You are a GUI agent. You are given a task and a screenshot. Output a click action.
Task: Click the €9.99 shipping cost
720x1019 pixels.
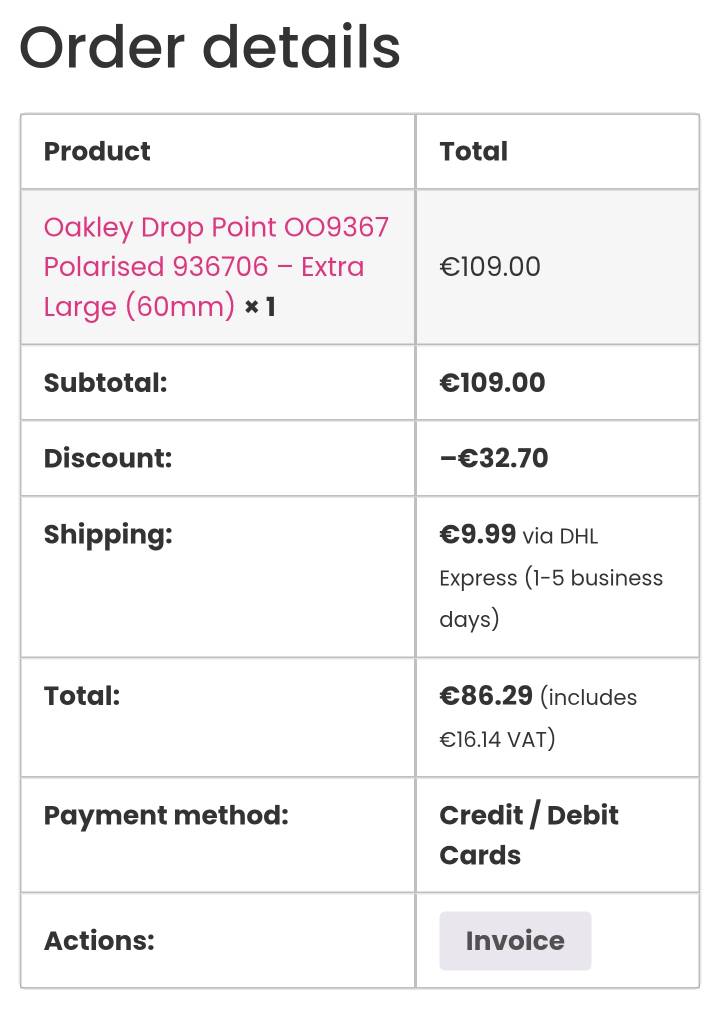click(477, 535)
